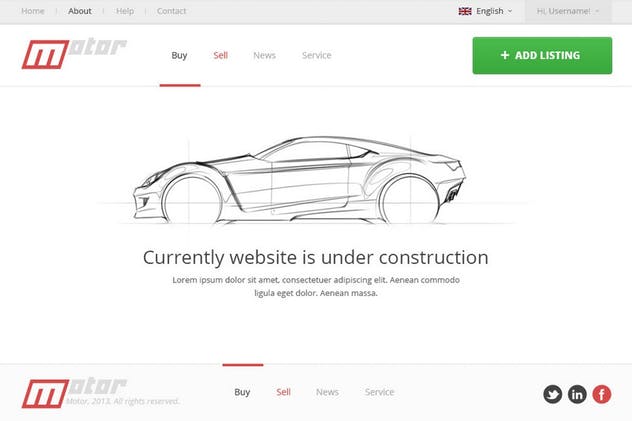Image resolution: width=632 pixels, height=421 pixels.
Task: Click the sports car sketch image
Action: pyautogui.click(x=300, y=180)
